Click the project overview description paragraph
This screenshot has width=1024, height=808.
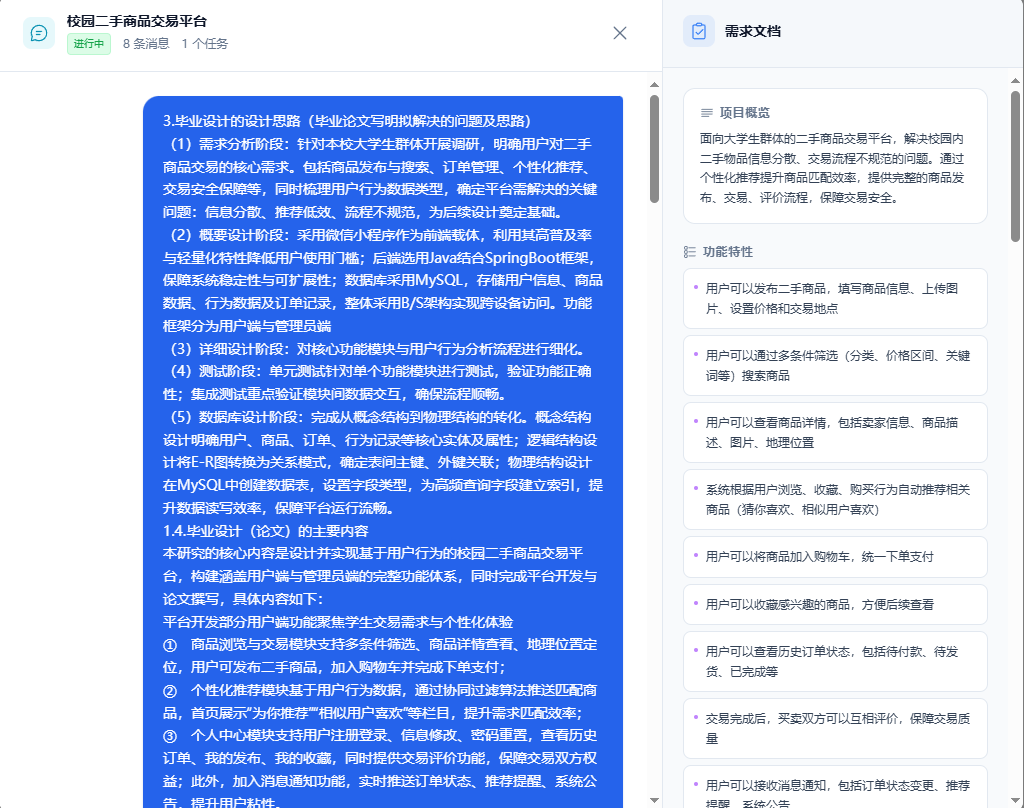pyautogui.click(x=832, y=168)
